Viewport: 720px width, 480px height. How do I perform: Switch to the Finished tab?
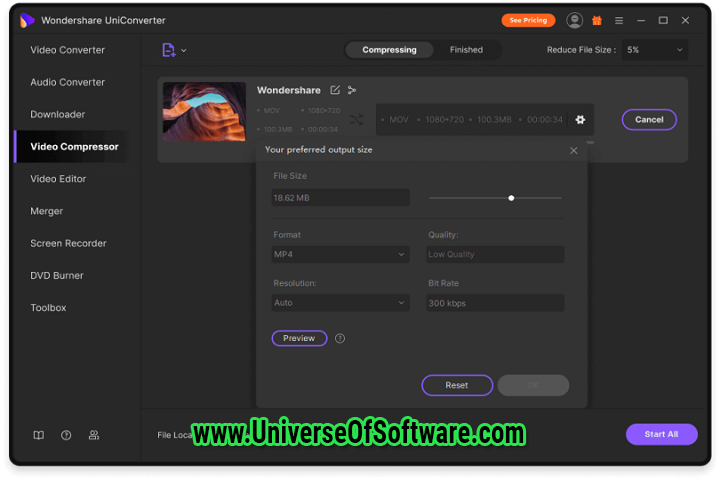(466, 50)
